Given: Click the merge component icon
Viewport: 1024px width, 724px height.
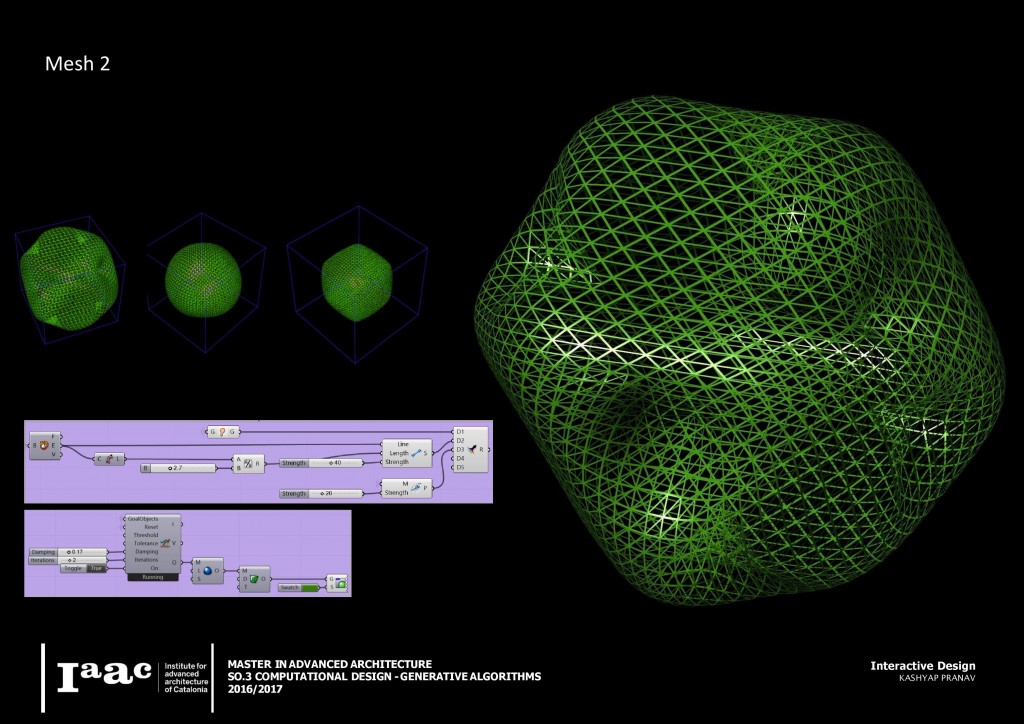Looking at the screenshot, I should pos(472,449).
